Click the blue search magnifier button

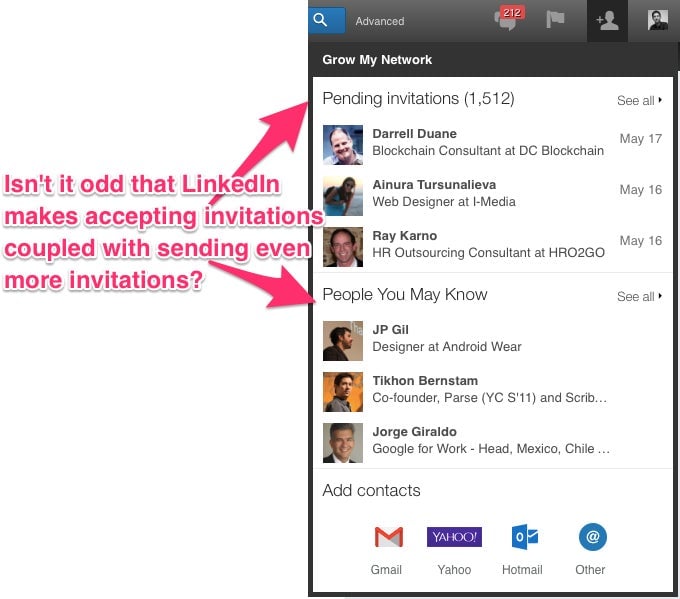coord(327,20)
